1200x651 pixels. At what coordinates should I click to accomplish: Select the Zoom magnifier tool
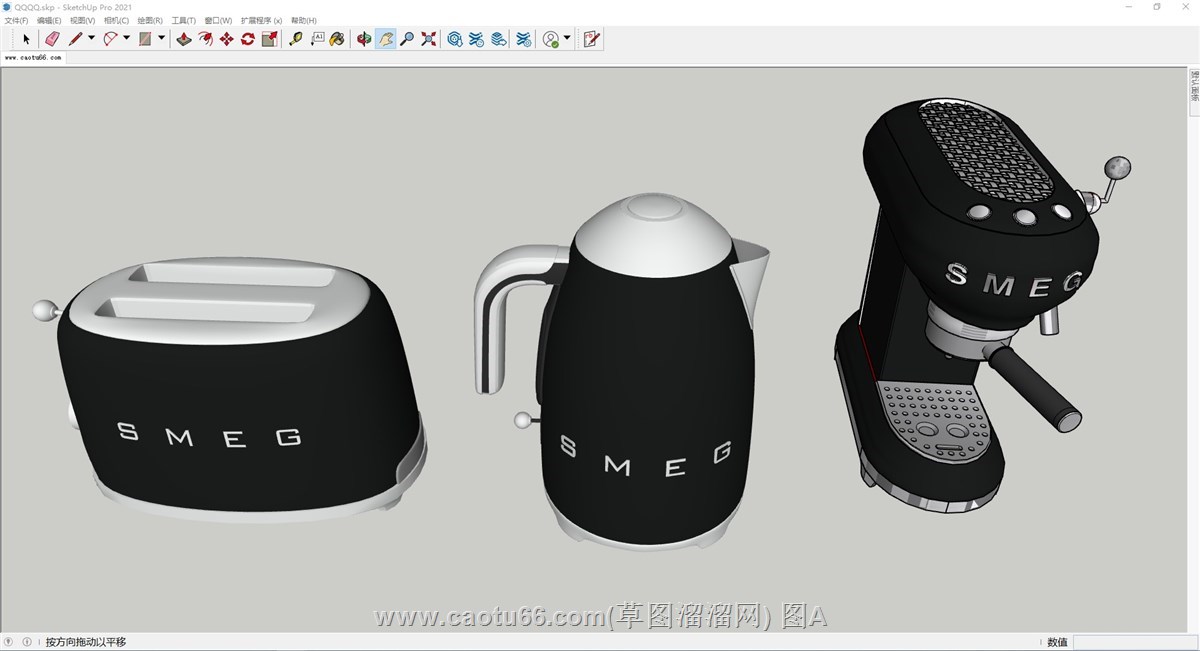(x=407, y=39)
